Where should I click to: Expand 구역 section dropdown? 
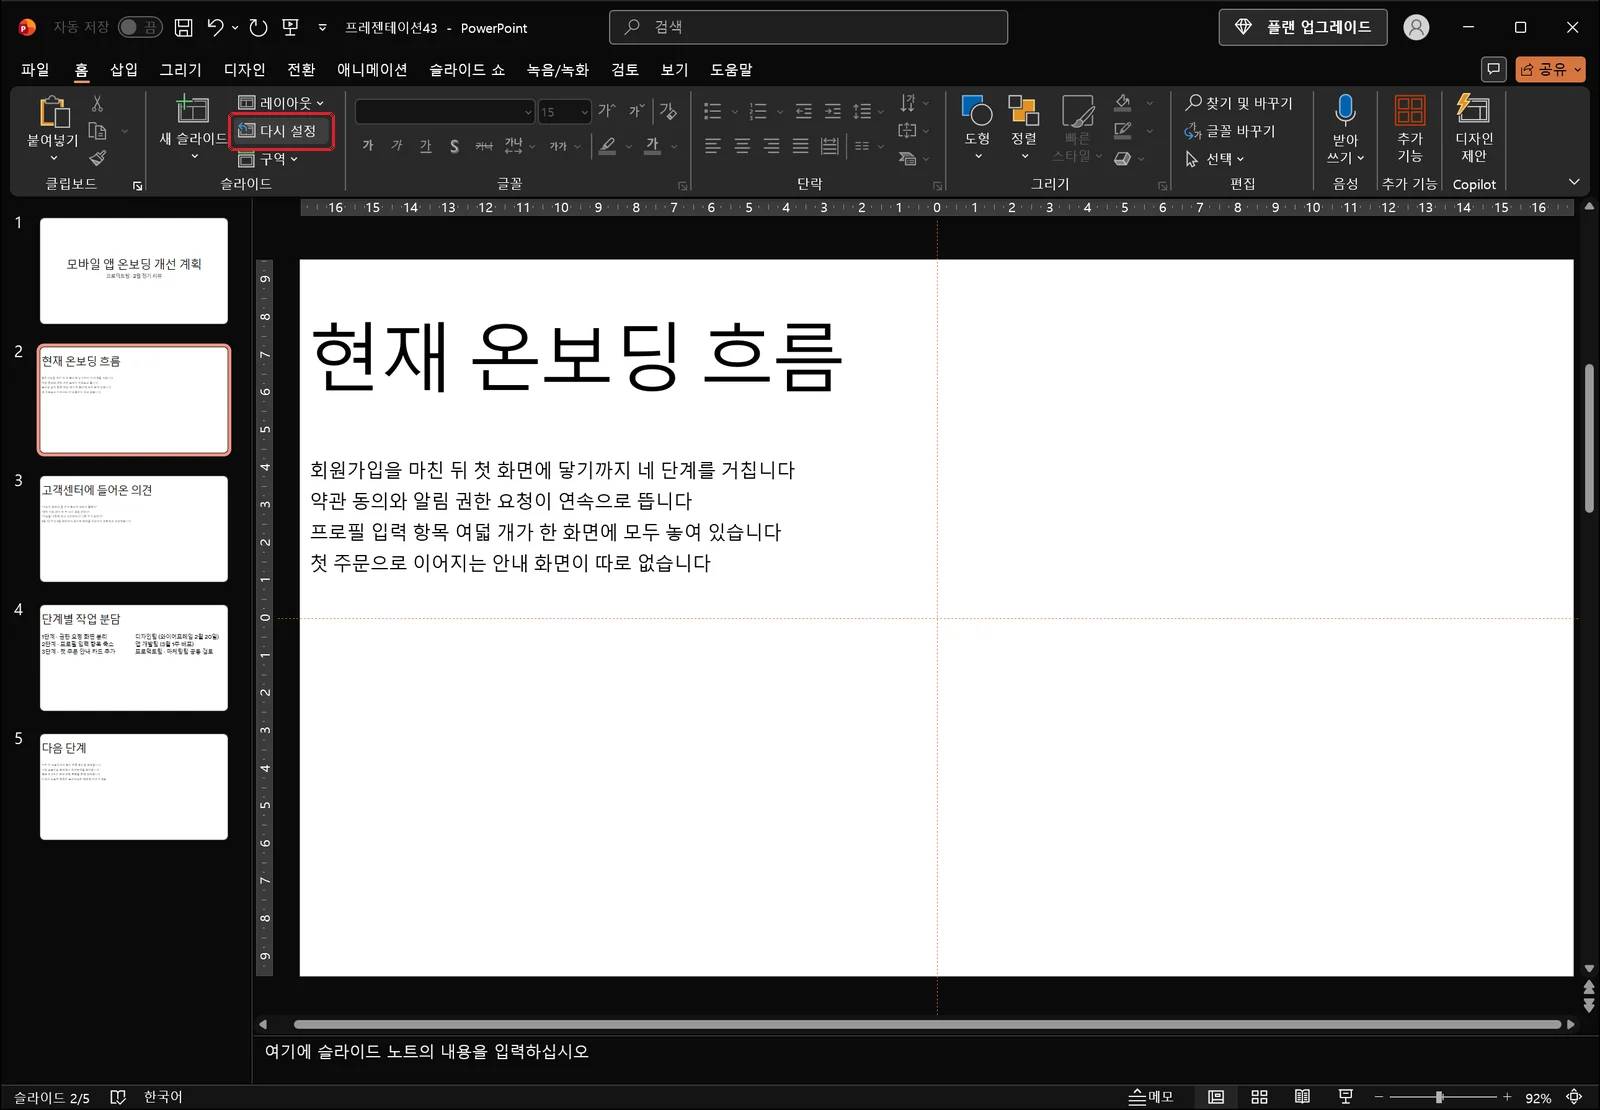pyautogui.click(x=268, y=158)
